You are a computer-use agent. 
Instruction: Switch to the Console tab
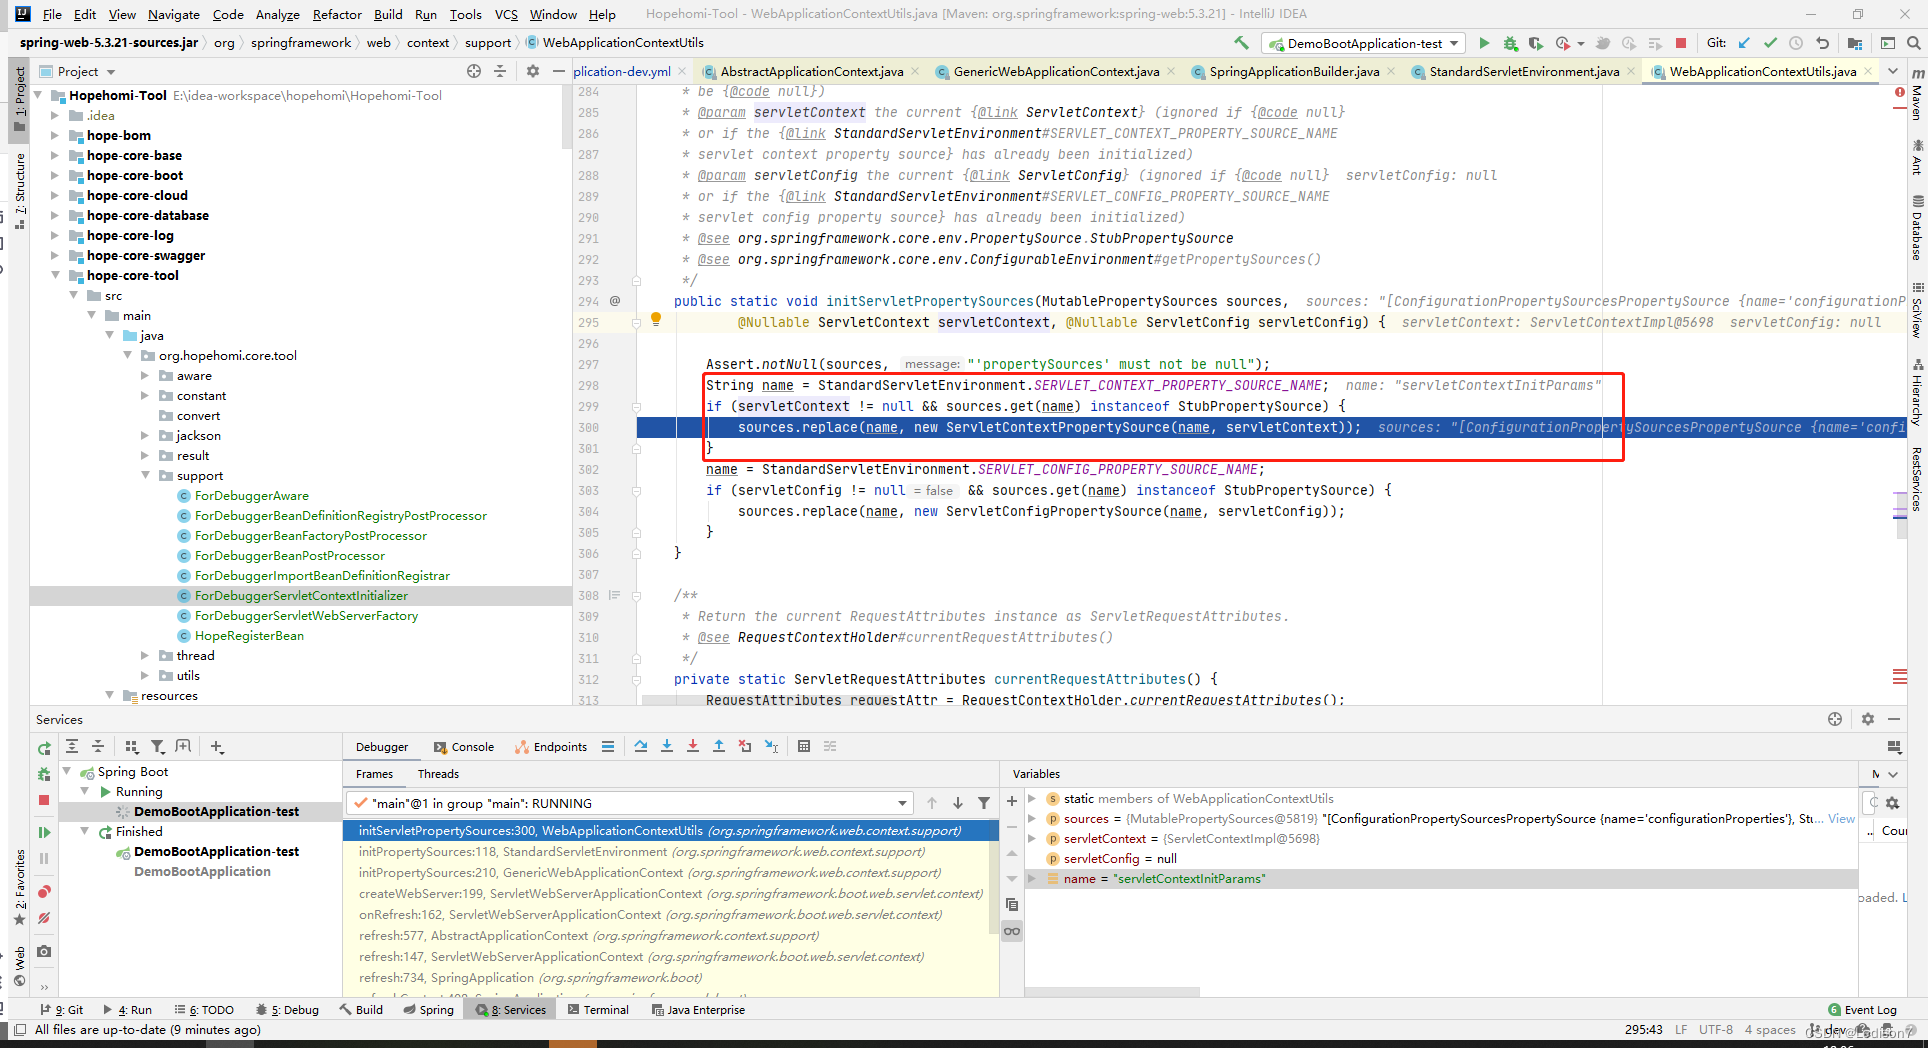tap(464, 747)
